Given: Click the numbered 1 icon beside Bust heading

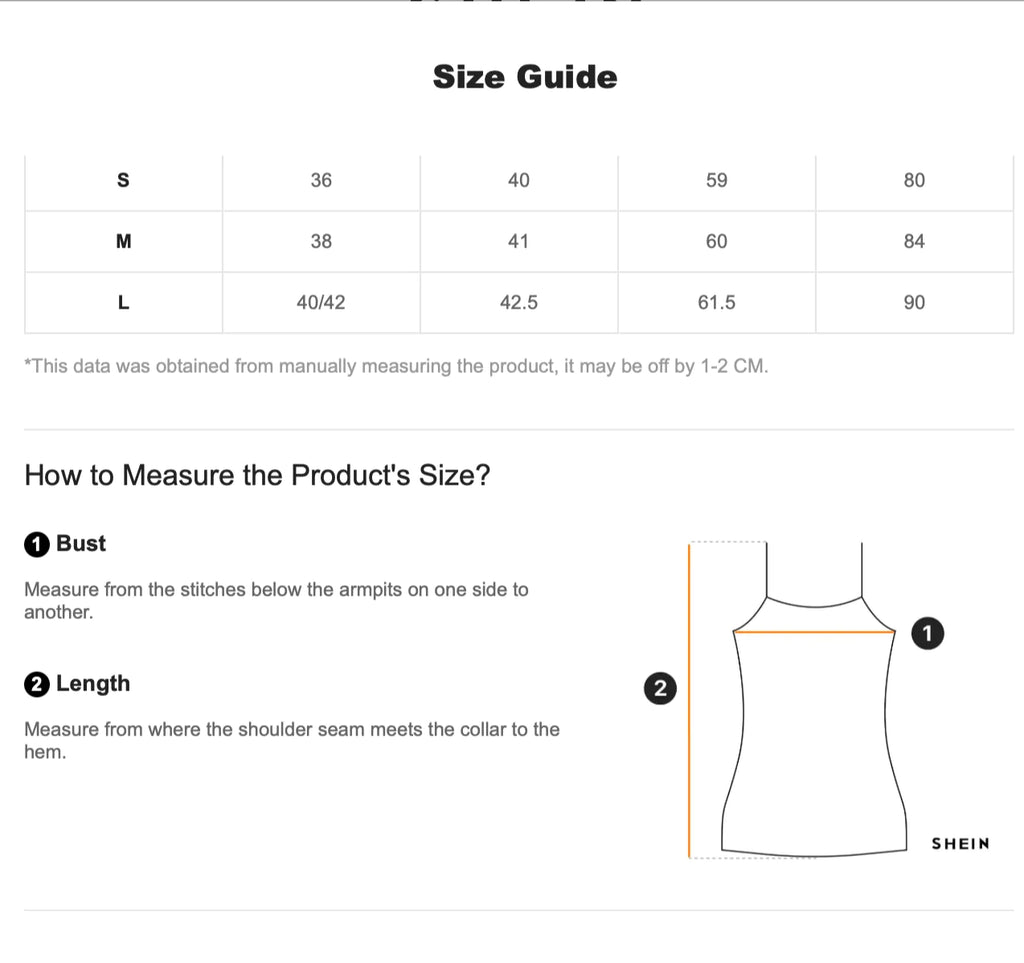Looking at the screenshot, I should pos(36,545).
